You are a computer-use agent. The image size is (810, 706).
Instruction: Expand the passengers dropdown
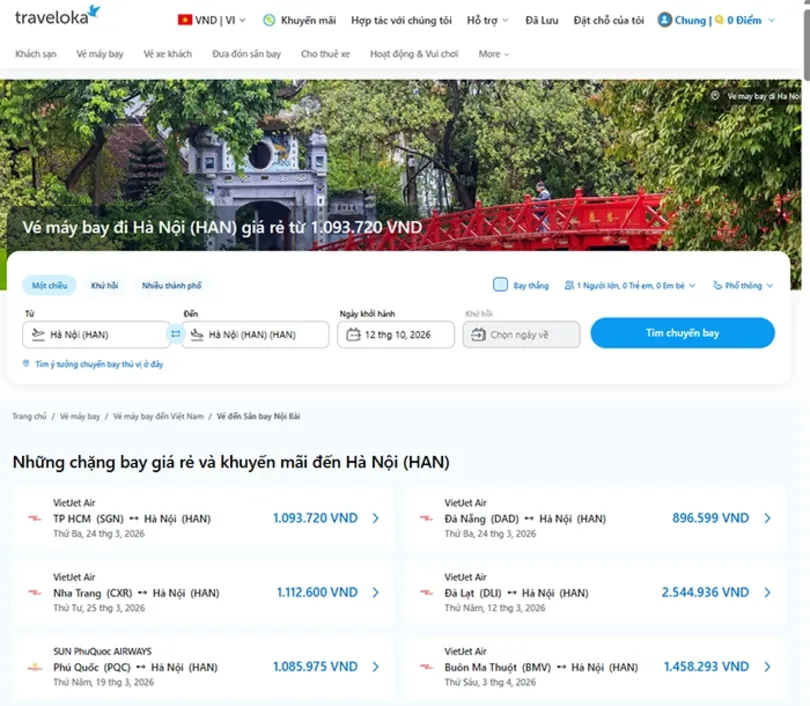[630, 286]
